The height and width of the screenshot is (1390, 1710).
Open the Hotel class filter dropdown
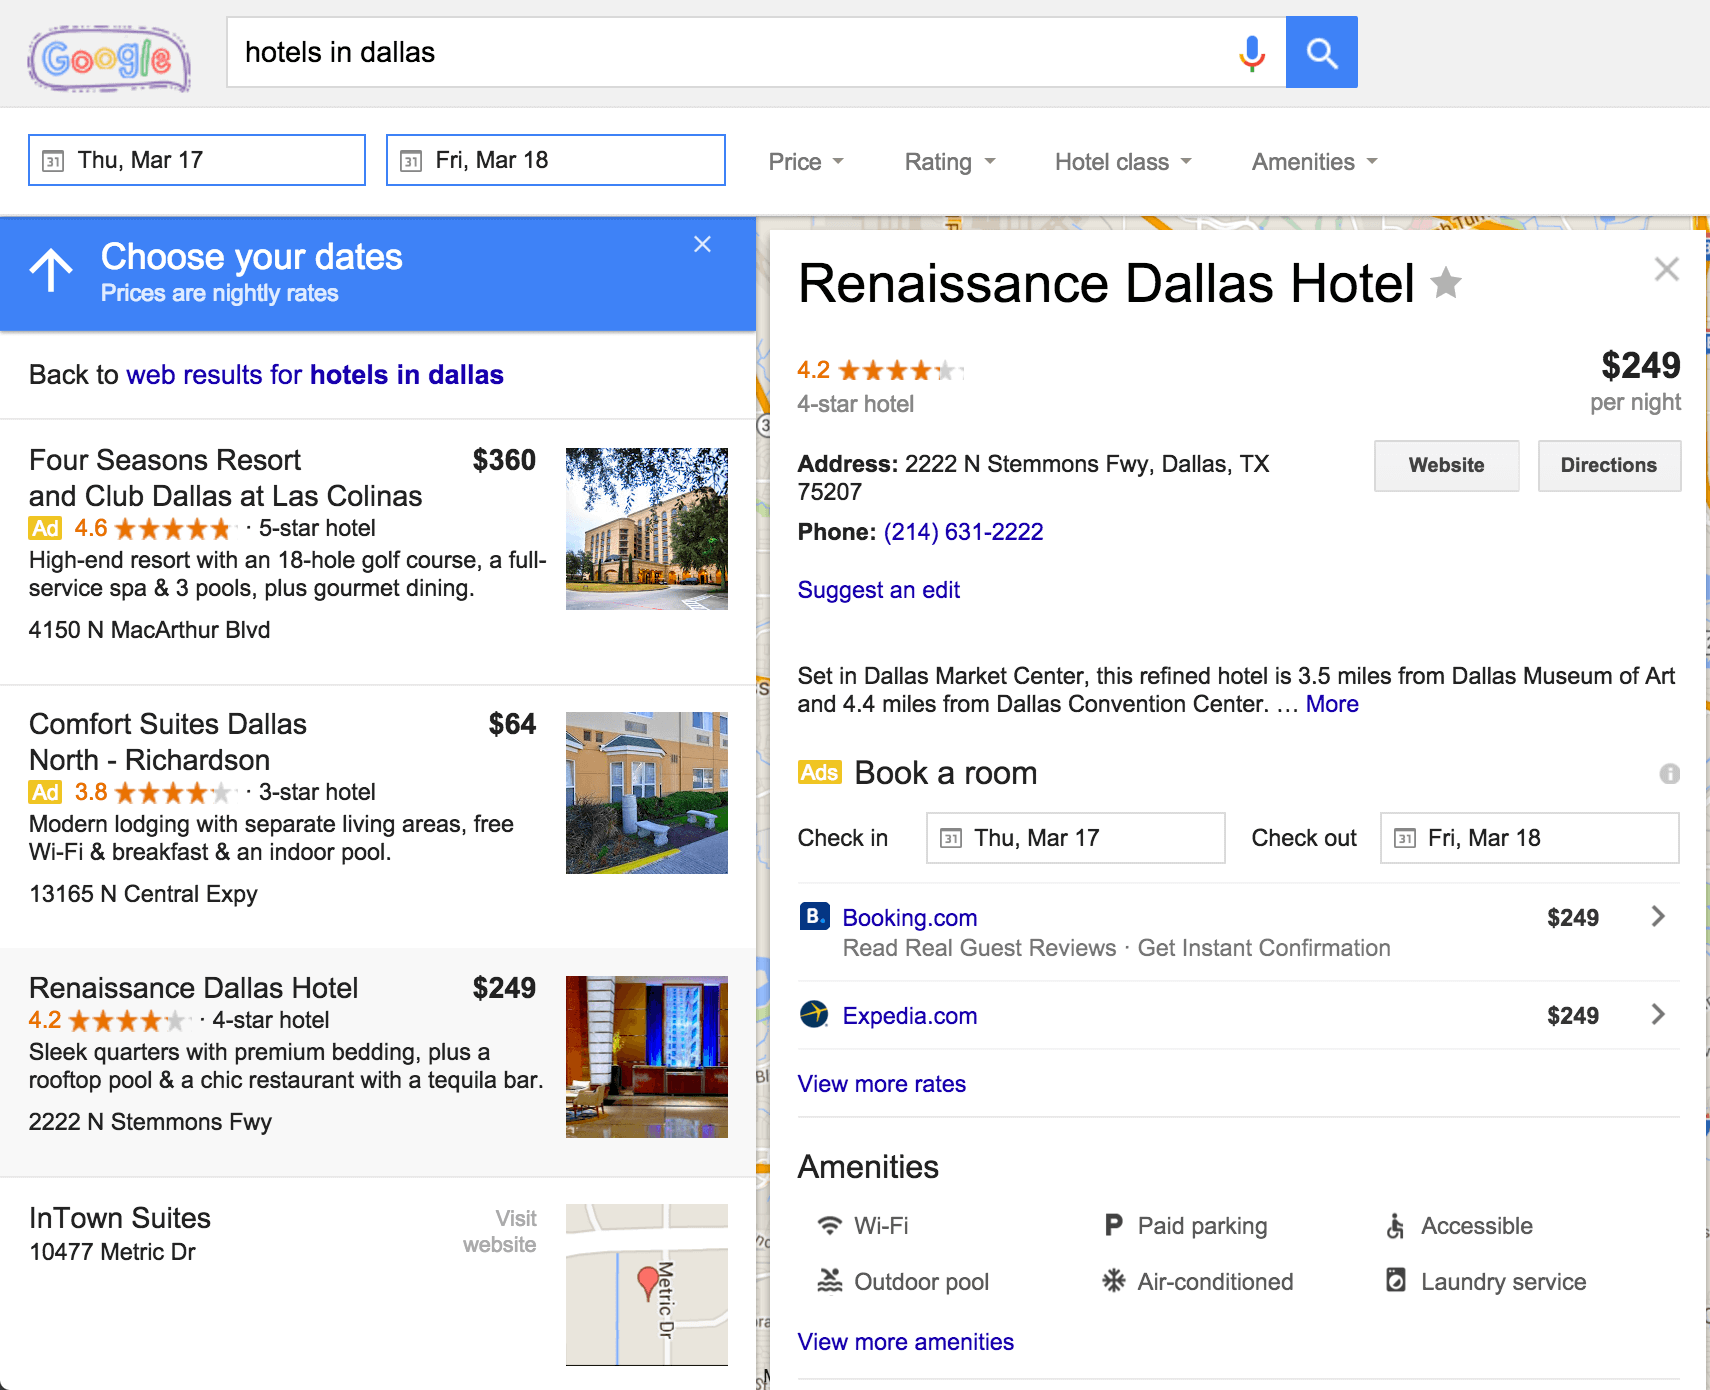coord(1123,162)
